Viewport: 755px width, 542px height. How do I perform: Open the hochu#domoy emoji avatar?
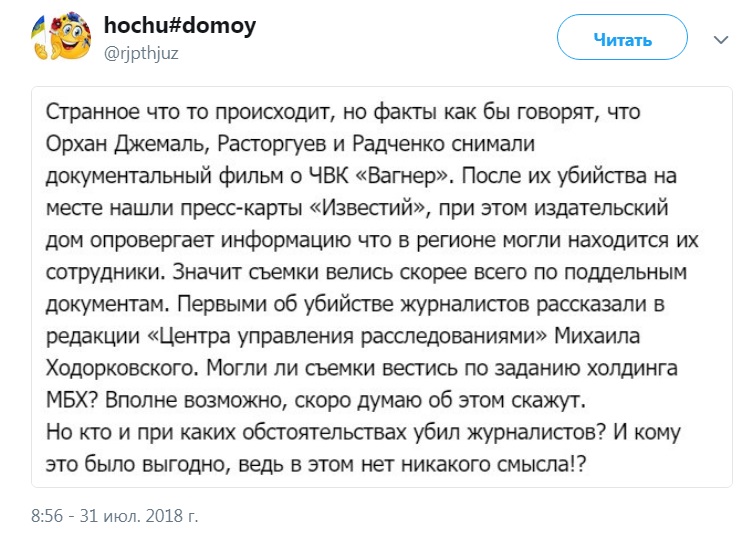[61, 37]
